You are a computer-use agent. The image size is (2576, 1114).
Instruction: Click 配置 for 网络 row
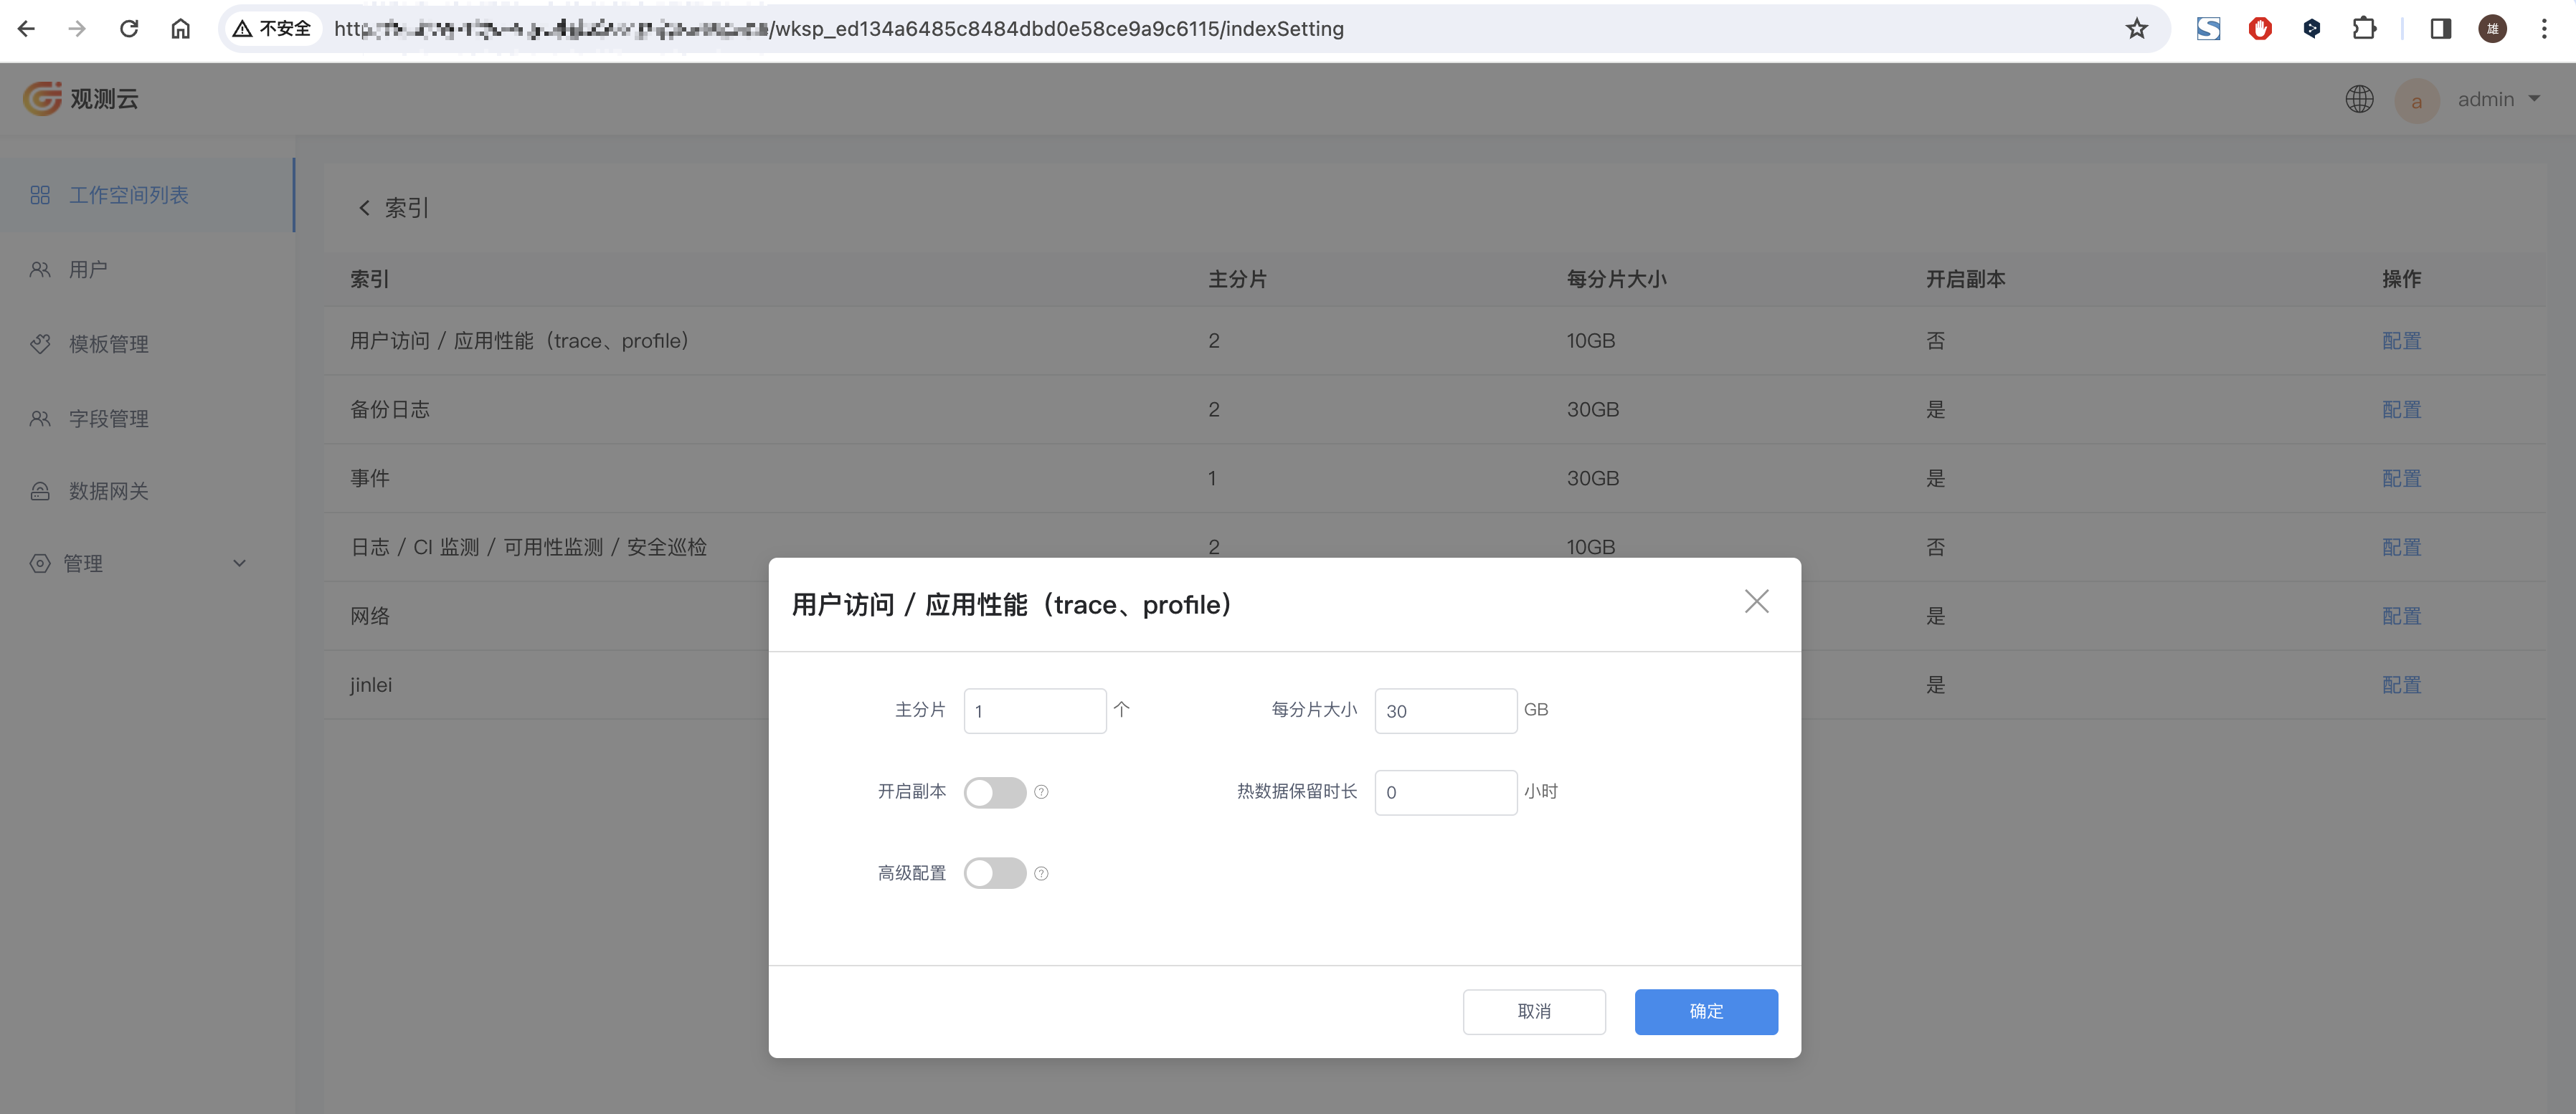click(2401, 617)
